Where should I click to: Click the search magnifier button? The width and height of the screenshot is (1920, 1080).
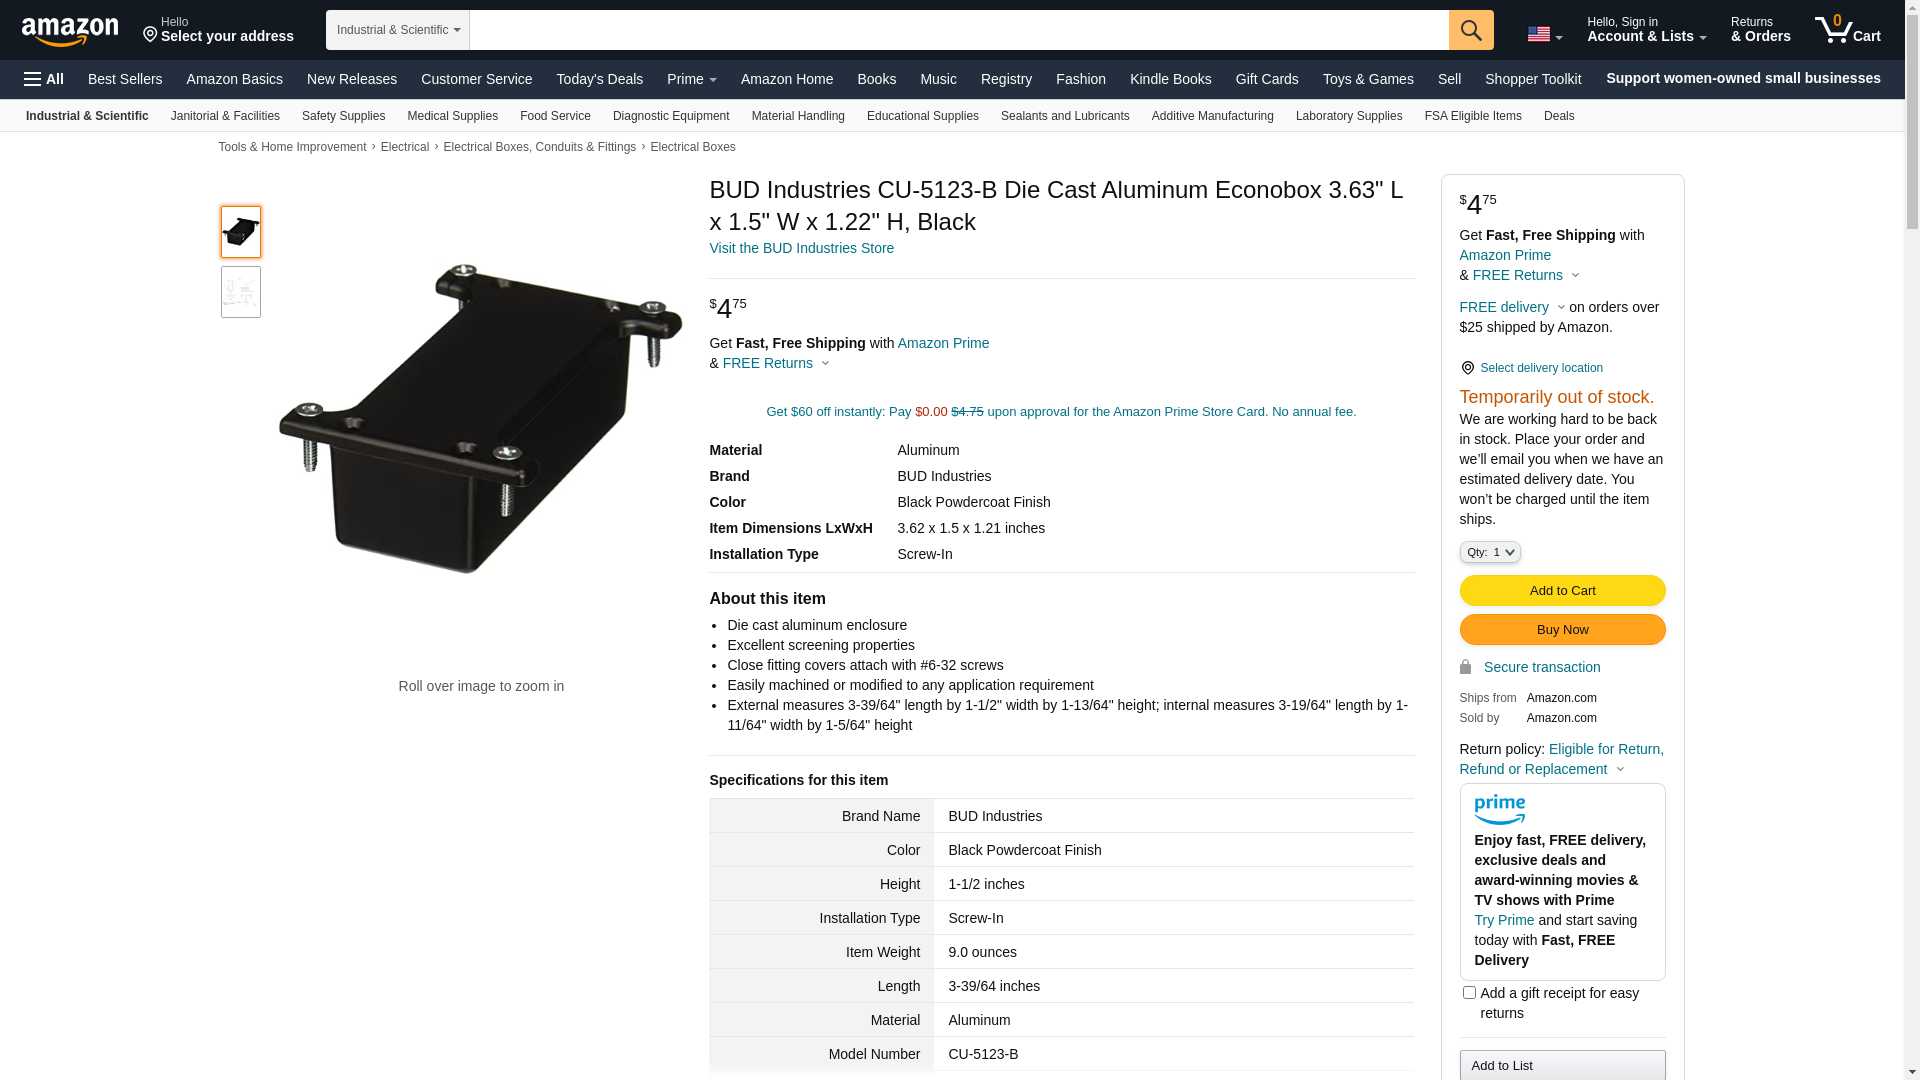pyautogui.click(x=1471, y=30)
